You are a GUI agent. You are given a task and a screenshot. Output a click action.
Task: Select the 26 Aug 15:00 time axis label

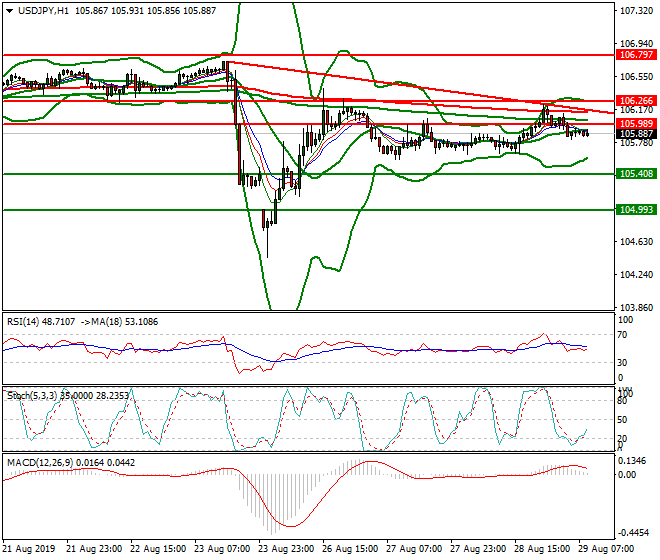coord(350,549)
